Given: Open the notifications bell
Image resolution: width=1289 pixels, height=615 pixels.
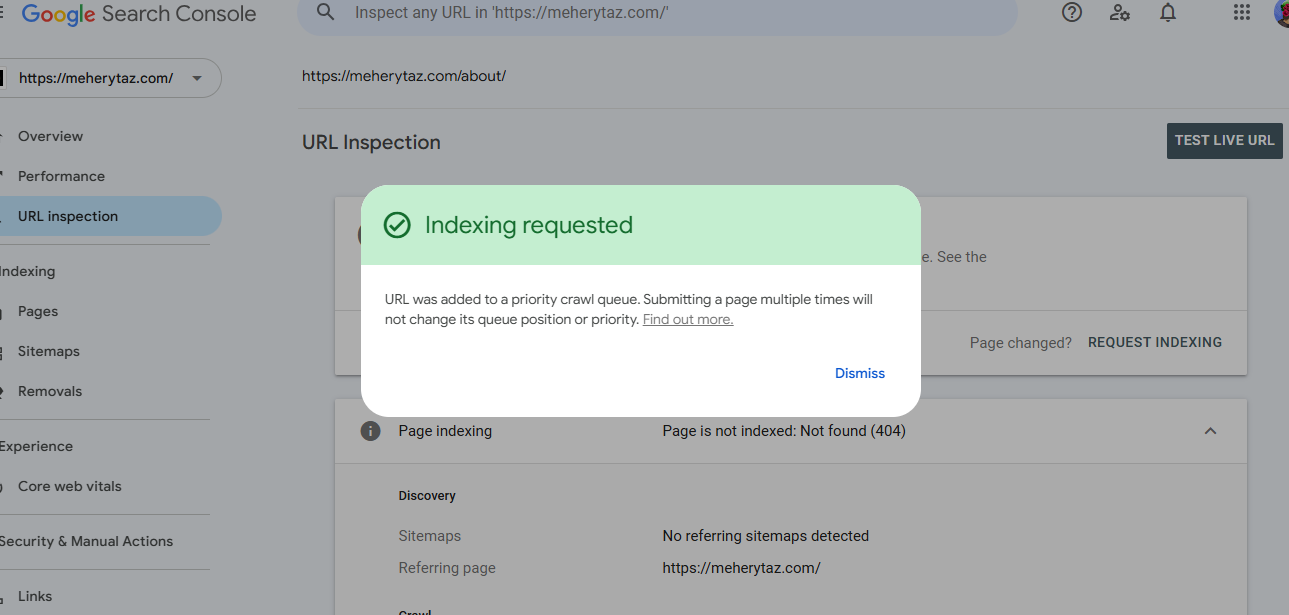Looking at the screenshot, I should click(1168, 12).
